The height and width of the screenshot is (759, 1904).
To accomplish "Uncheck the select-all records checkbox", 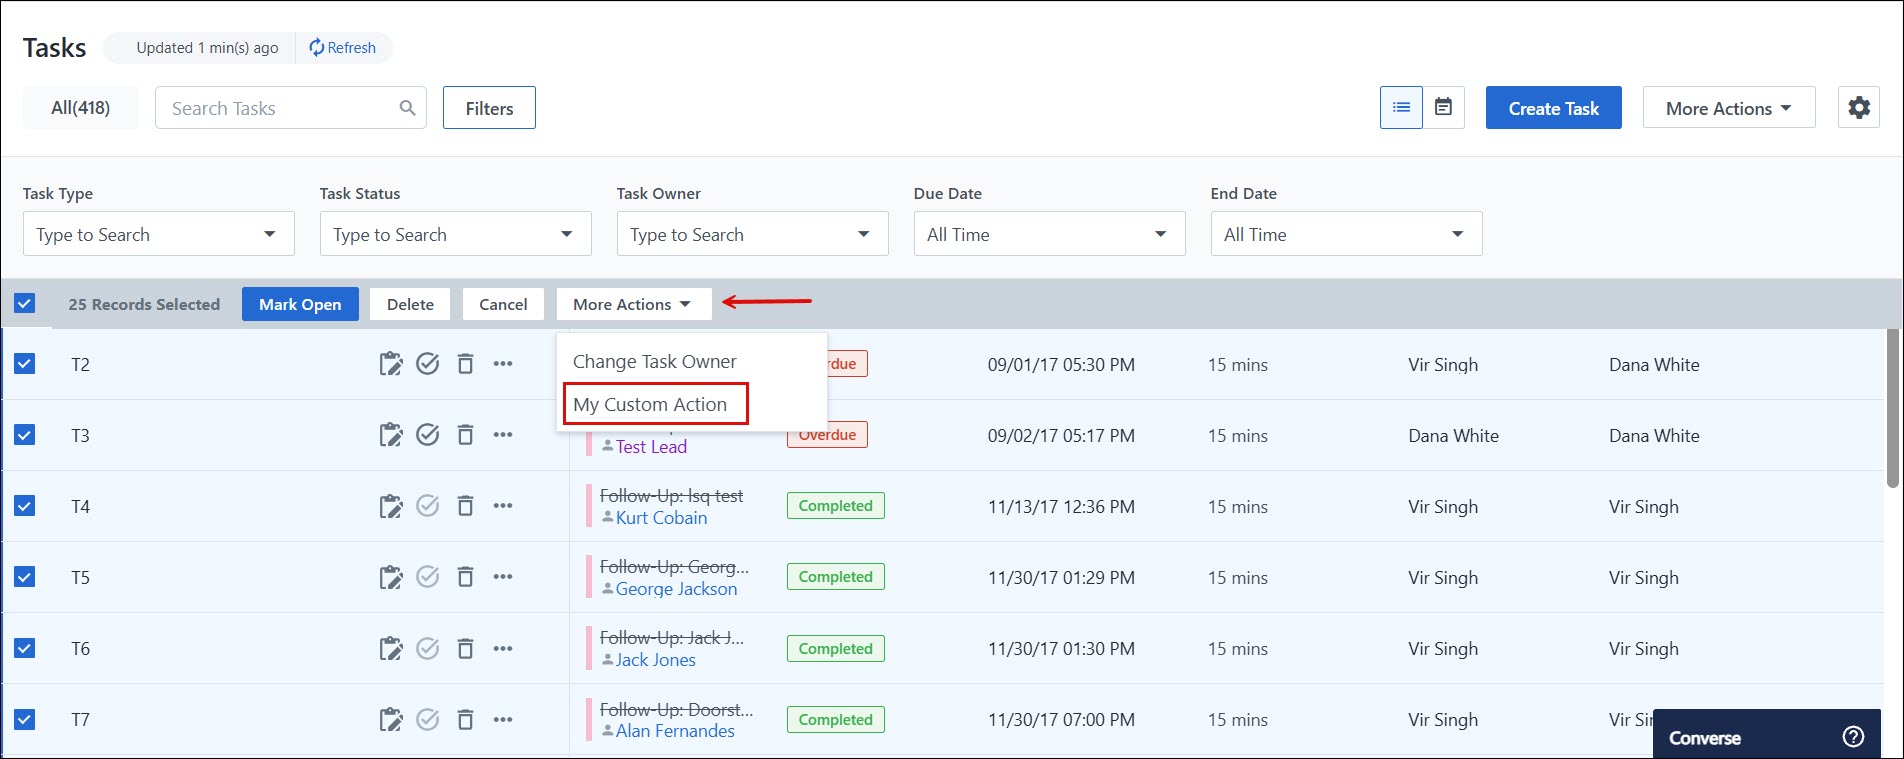I will point(25,303).
